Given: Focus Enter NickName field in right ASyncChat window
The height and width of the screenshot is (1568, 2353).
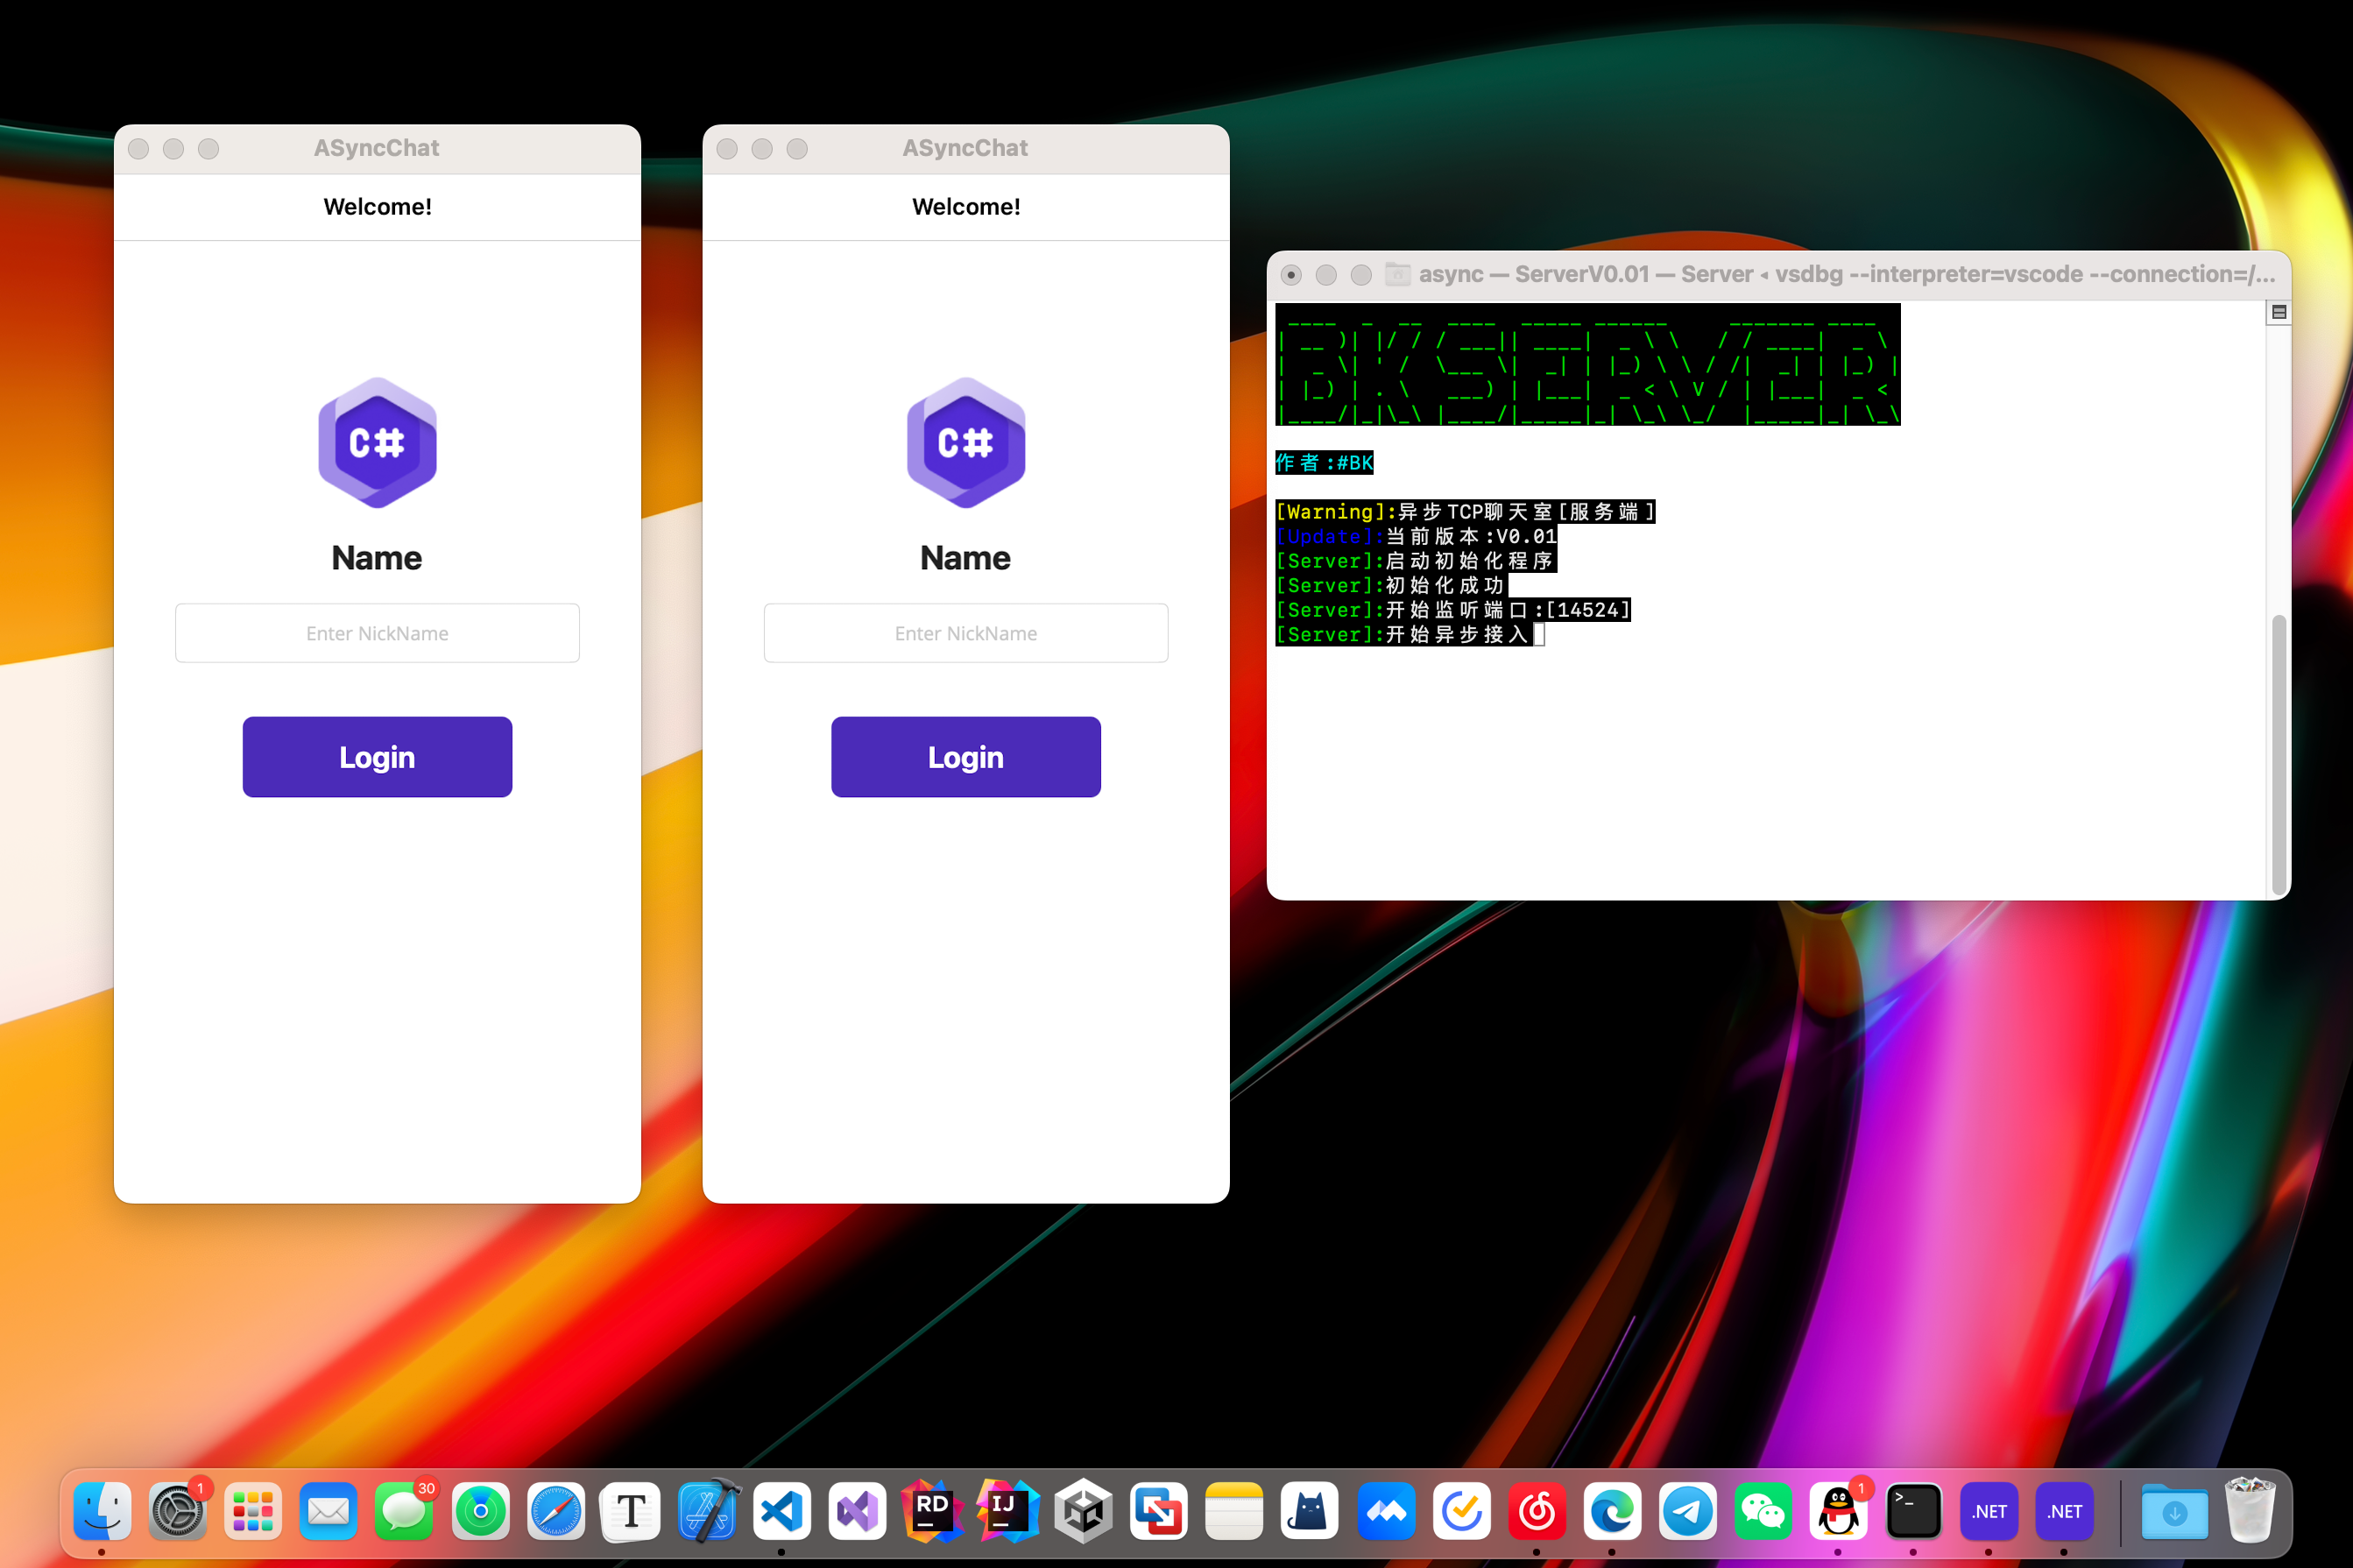Looking at the screenshot, I should (966, 633).
